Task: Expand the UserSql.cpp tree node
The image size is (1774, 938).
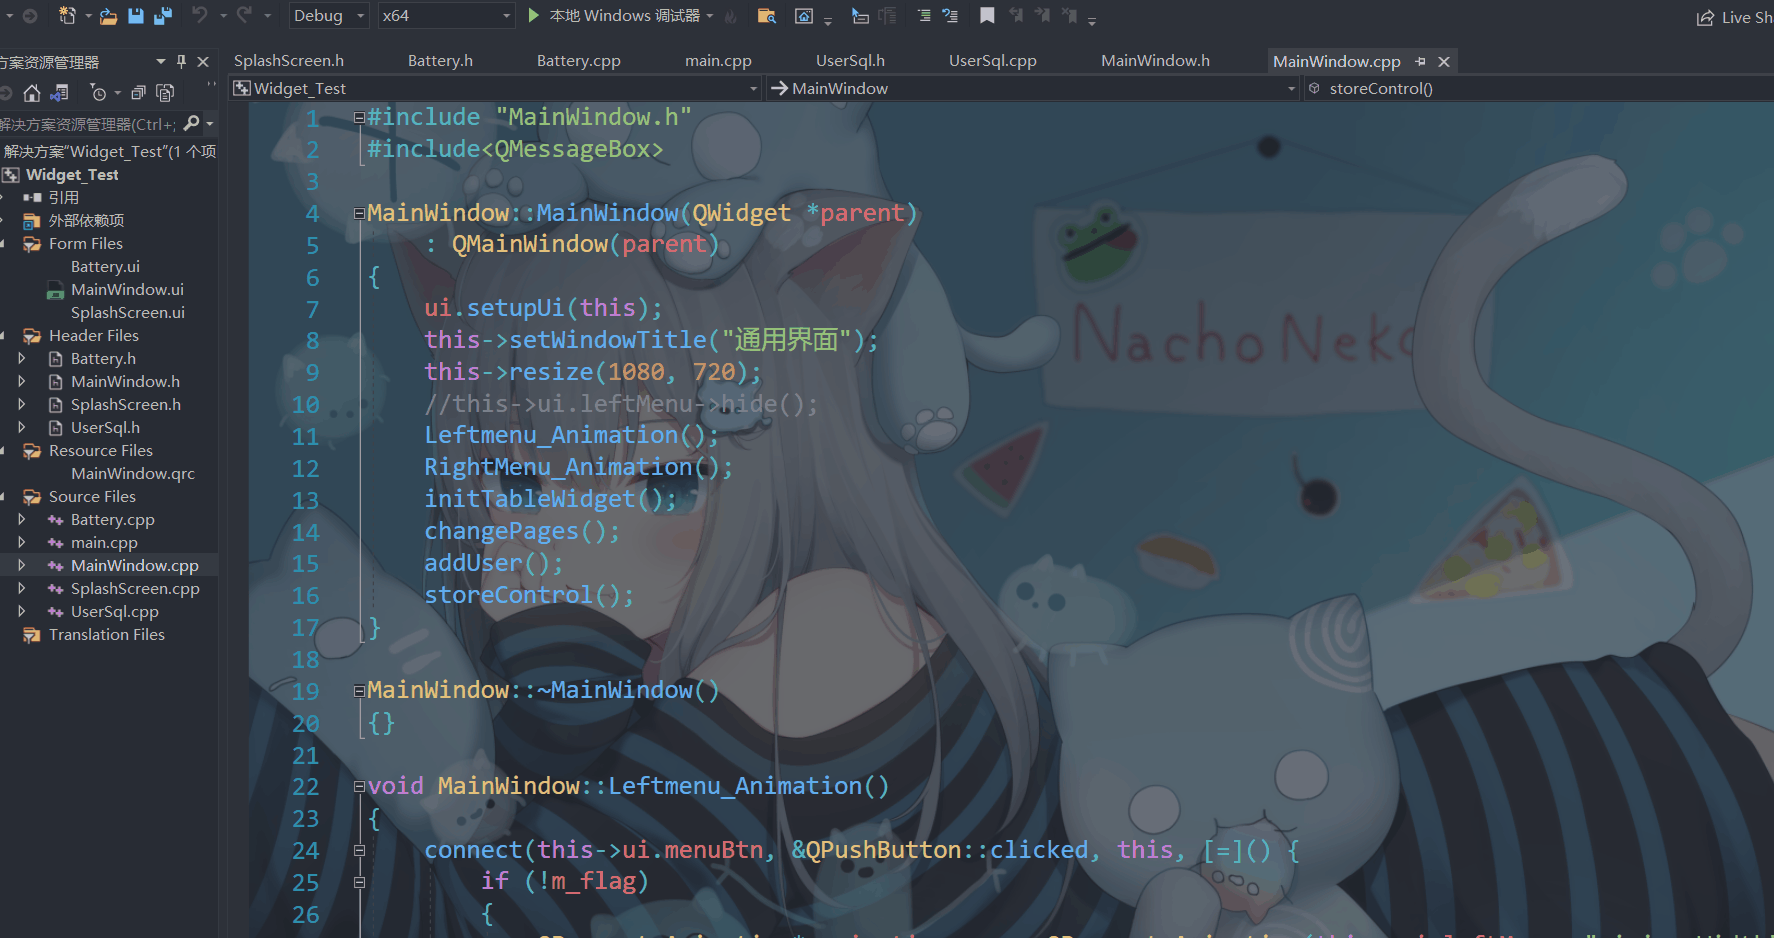Action: point(22,611)
